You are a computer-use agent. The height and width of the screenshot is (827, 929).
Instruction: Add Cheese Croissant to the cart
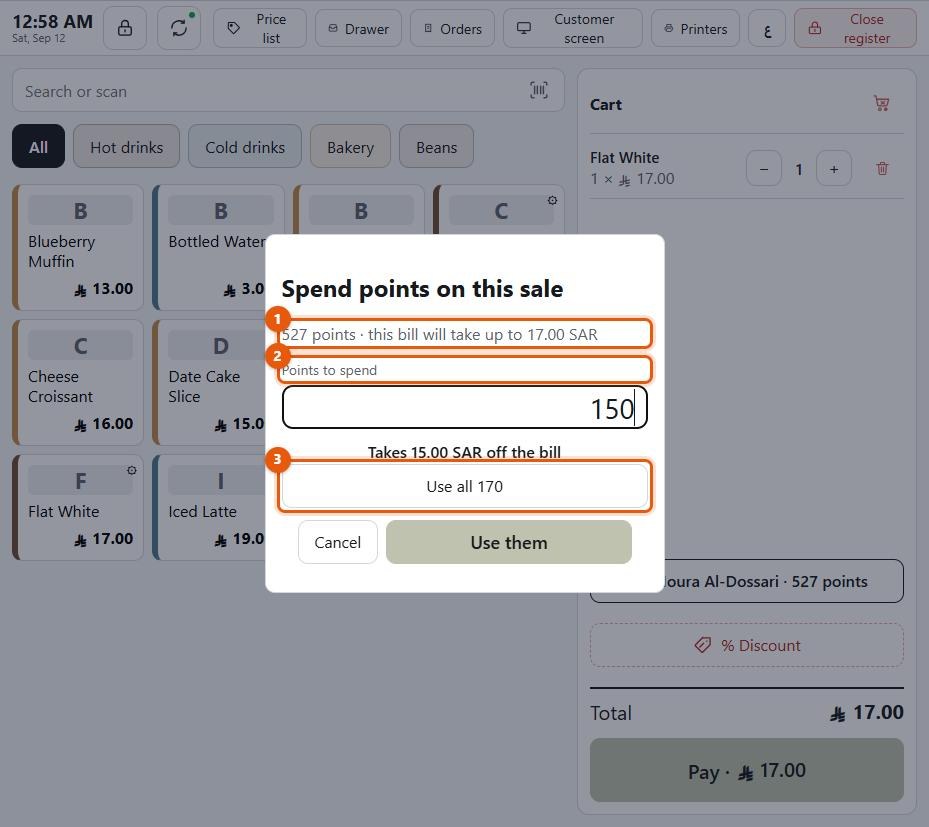coord(78,382)
